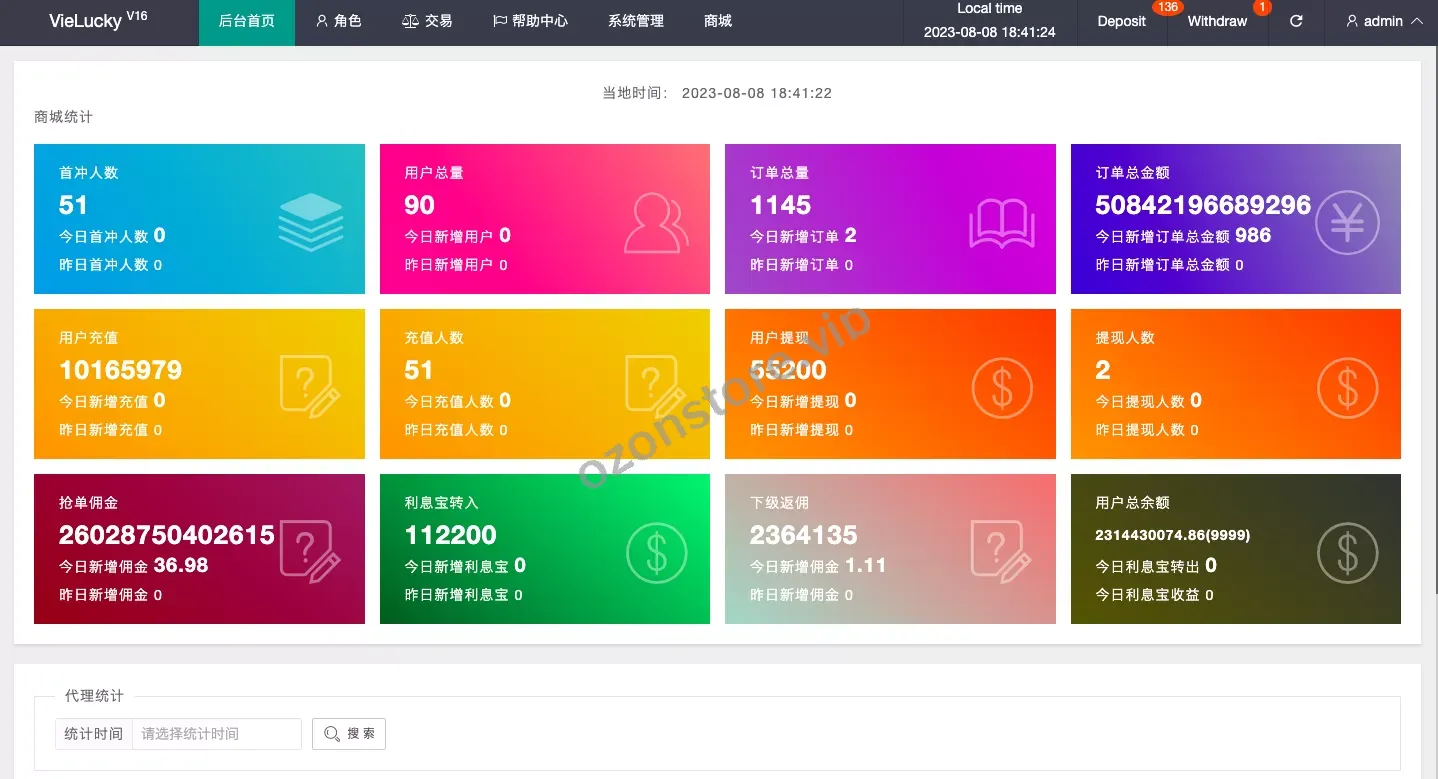Screen dimensions: 1438x779
Task: Click the 搜索 button
Action: [x=349, y=734]
